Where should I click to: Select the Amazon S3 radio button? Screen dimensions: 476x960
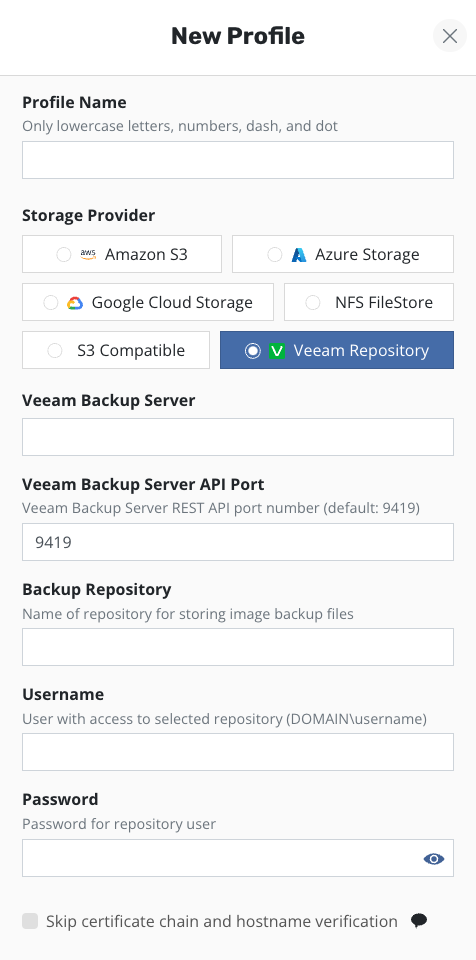pyautogui.click(x=64, y=255)
